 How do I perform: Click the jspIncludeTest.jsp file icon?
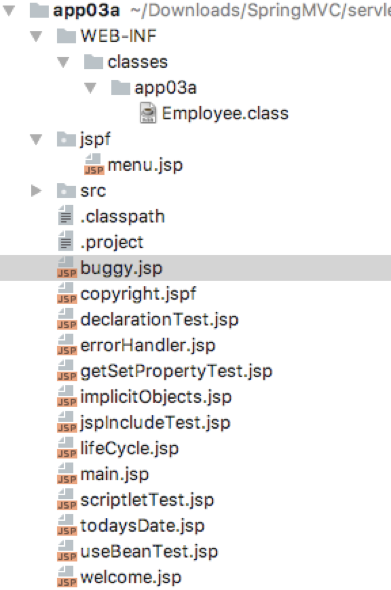[x=67, y=422]
